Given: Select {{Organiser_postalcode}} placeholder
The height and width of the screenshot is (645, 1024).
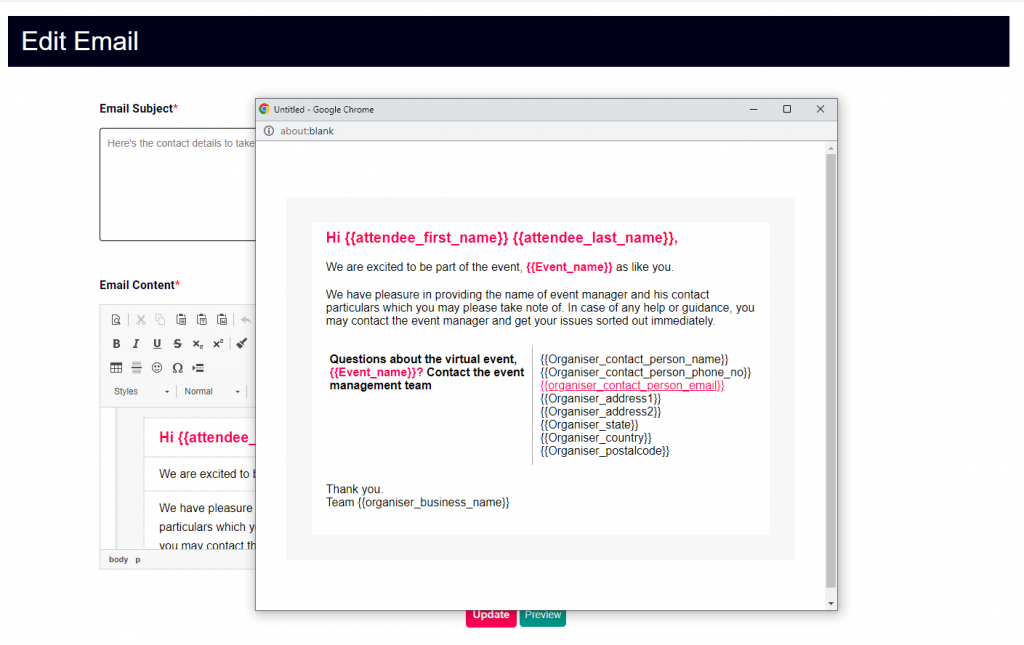Looking at the screenshot, I should point(605,450).
